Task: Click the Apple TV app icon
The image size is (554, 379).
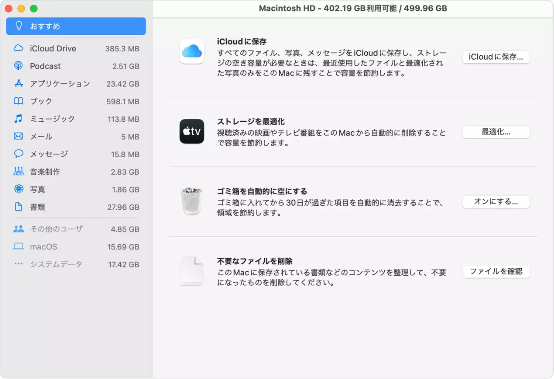Action: point(192,131)
